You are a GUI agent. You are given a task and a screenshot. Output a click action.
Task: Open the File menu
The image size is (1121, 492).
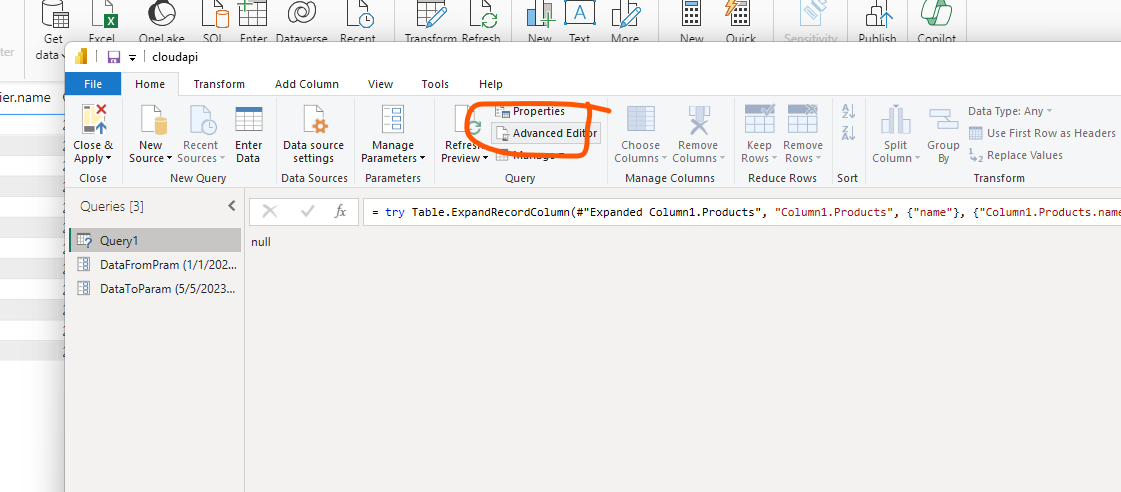point(93,84)
